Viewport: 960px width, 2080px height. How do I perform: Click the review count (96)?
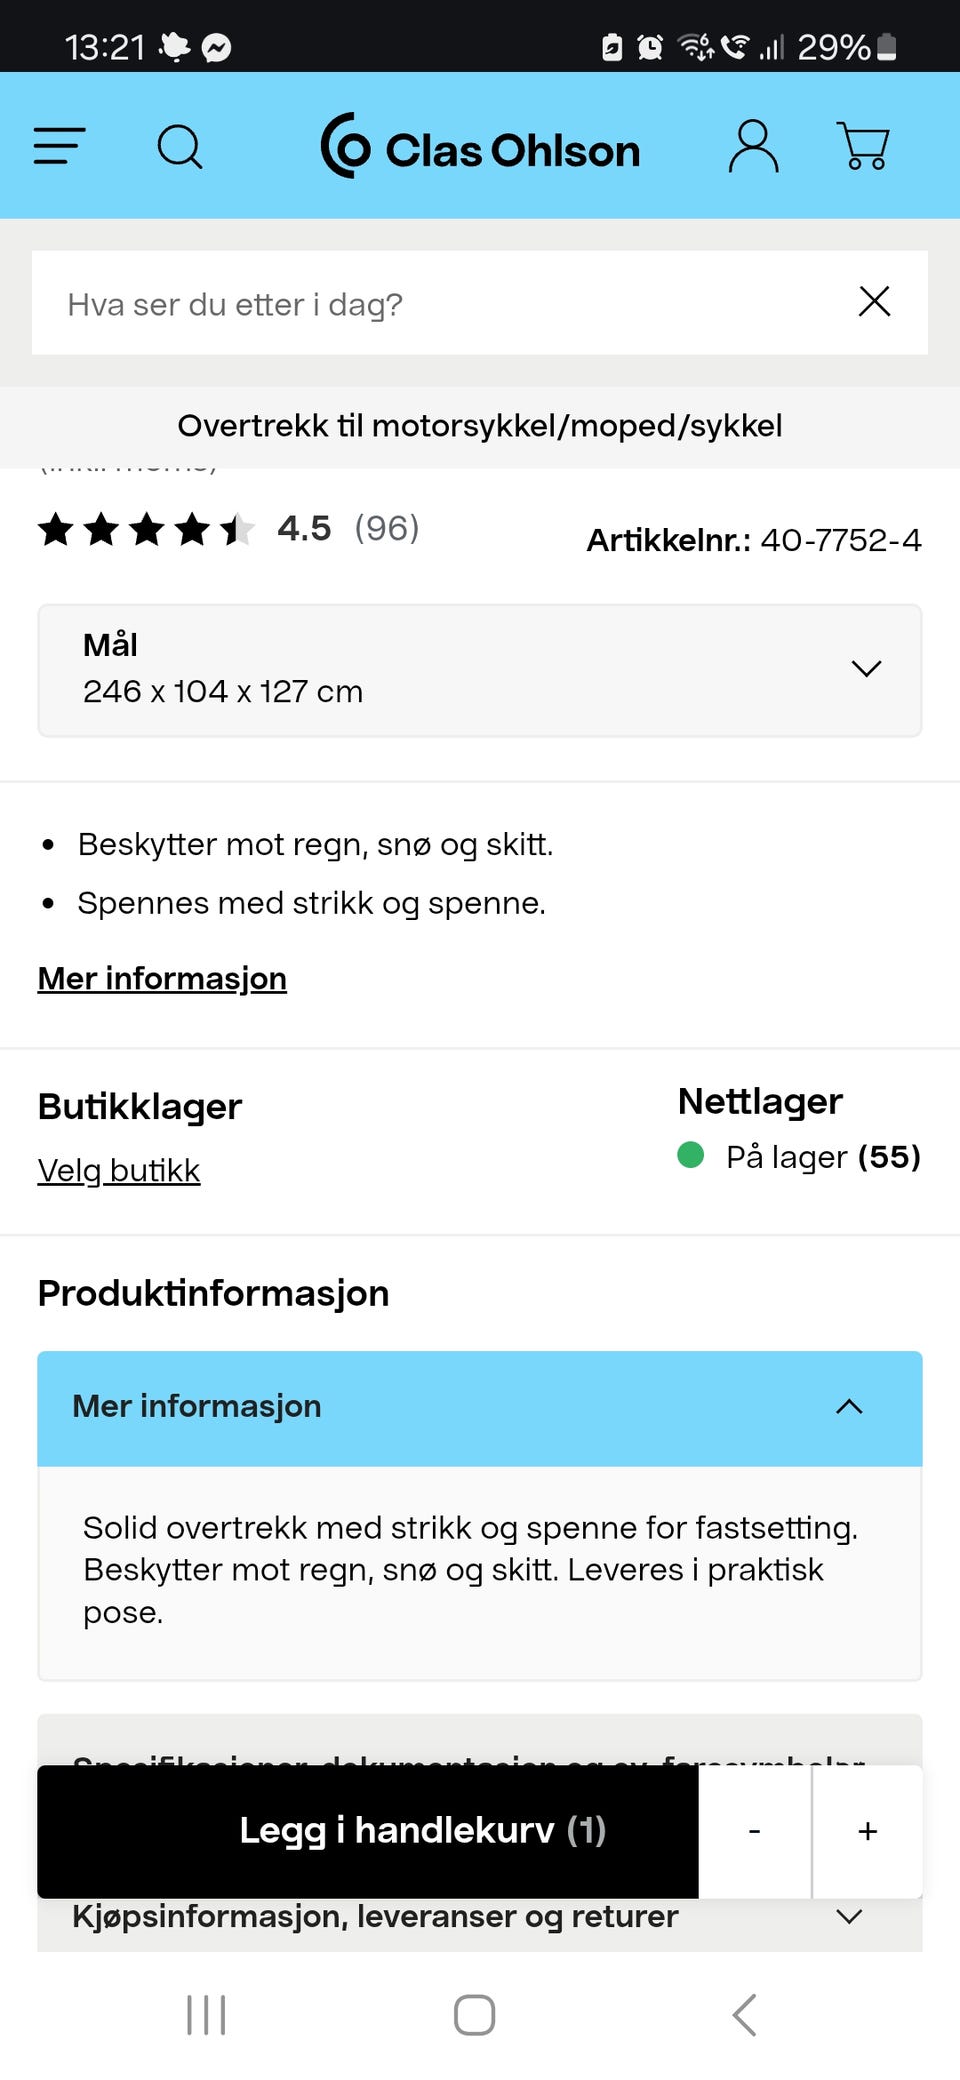[x=387, y=528]
